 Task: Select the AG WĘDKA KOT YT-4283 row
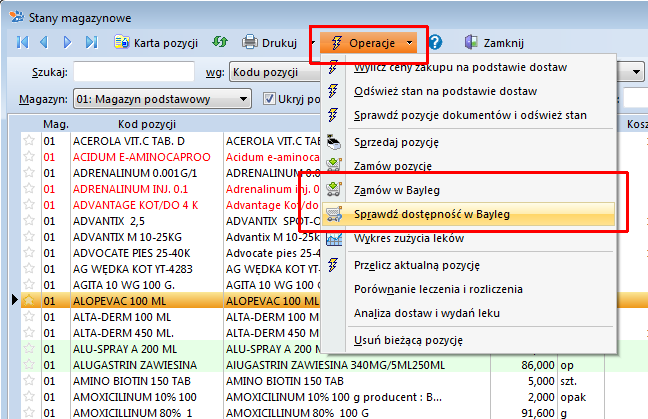133,269
